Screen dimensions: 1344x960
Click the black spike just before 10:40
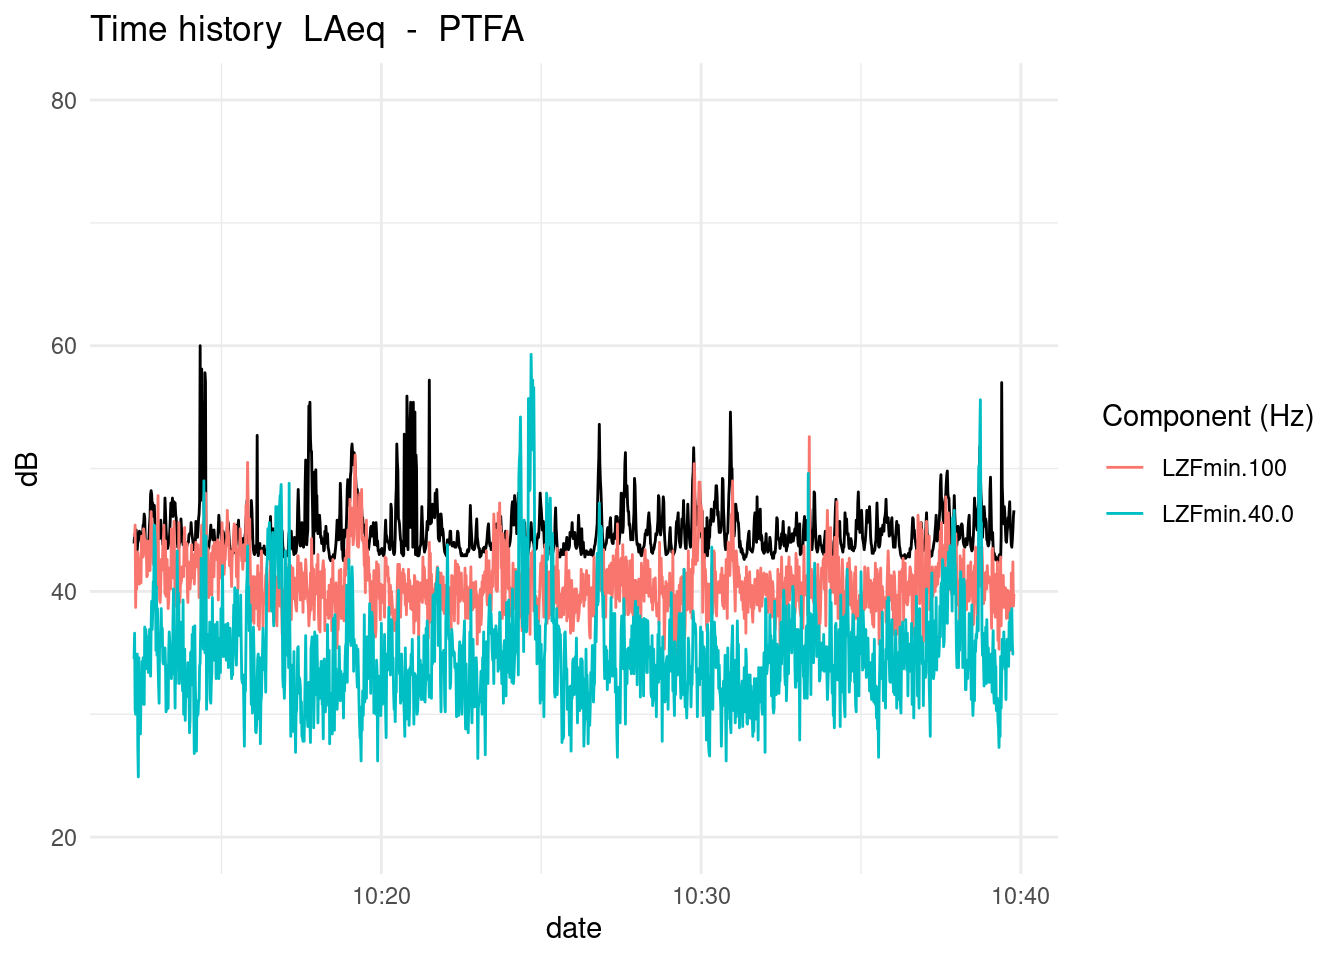pos(1001,384)
